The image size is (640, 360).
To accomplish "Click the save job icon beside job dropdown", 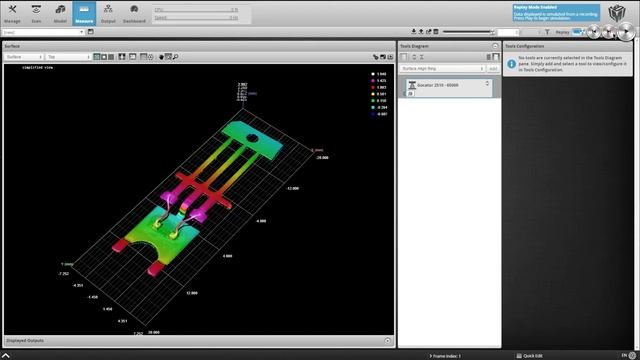I will [x=91, y=31].
